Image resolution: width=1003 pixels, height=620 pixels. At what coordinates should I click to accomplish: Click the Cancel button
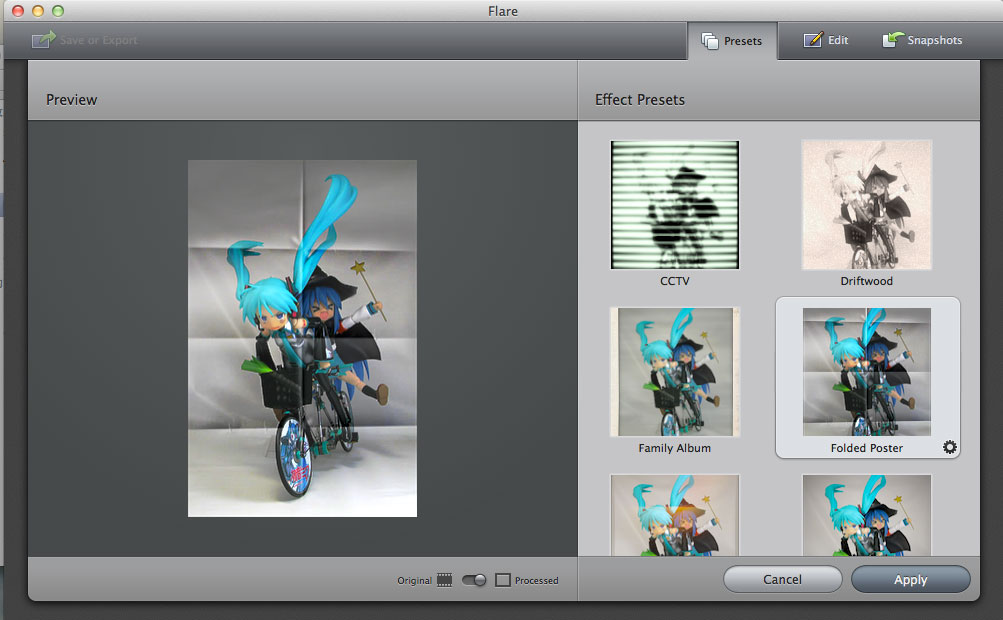point(782,579)
